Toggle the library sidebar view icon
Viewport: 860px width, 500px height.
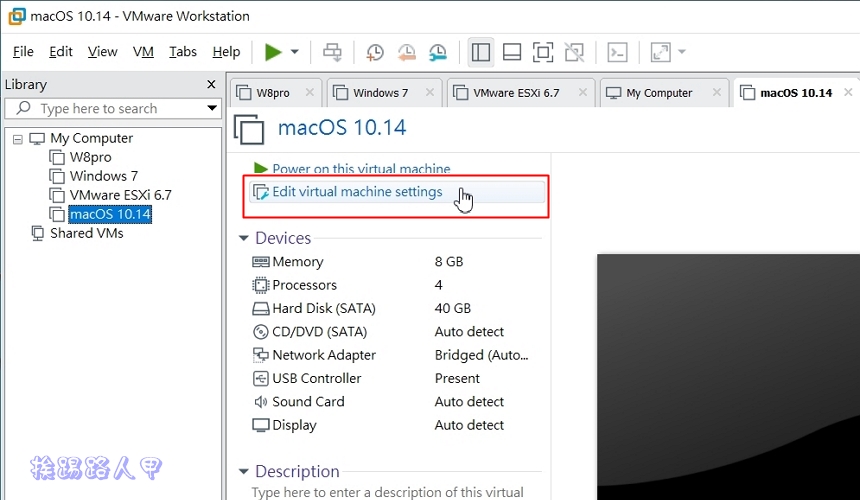point(480,52)
